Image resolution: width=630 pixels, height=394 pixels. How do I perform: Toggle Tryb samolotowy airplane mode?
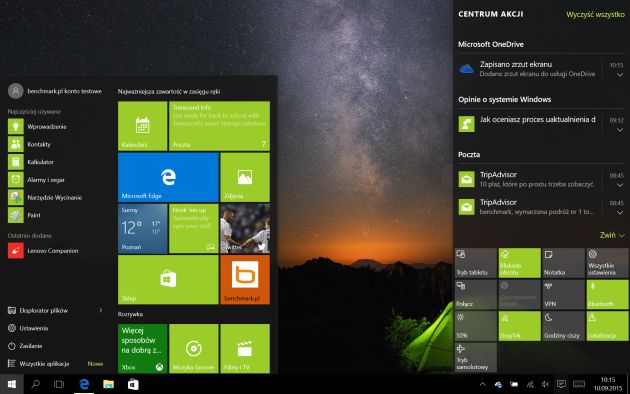(x=476, y=357)
